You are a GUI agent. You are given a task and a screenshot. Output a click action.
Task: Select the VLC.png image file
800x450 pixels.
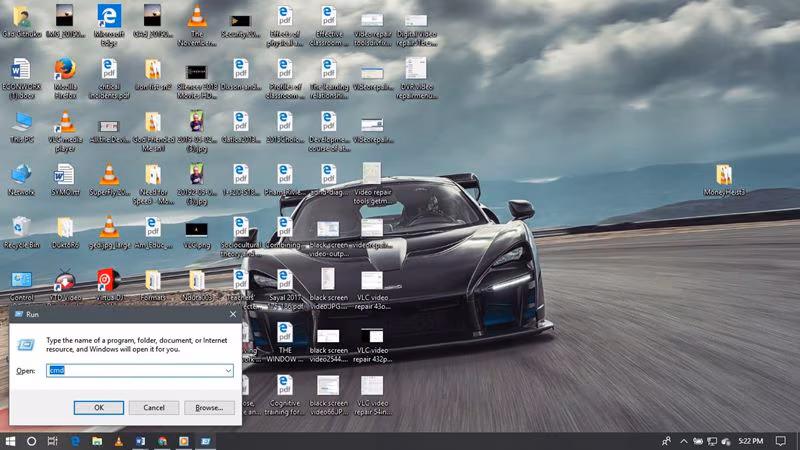pyautogui.click(x=196, y=234)
